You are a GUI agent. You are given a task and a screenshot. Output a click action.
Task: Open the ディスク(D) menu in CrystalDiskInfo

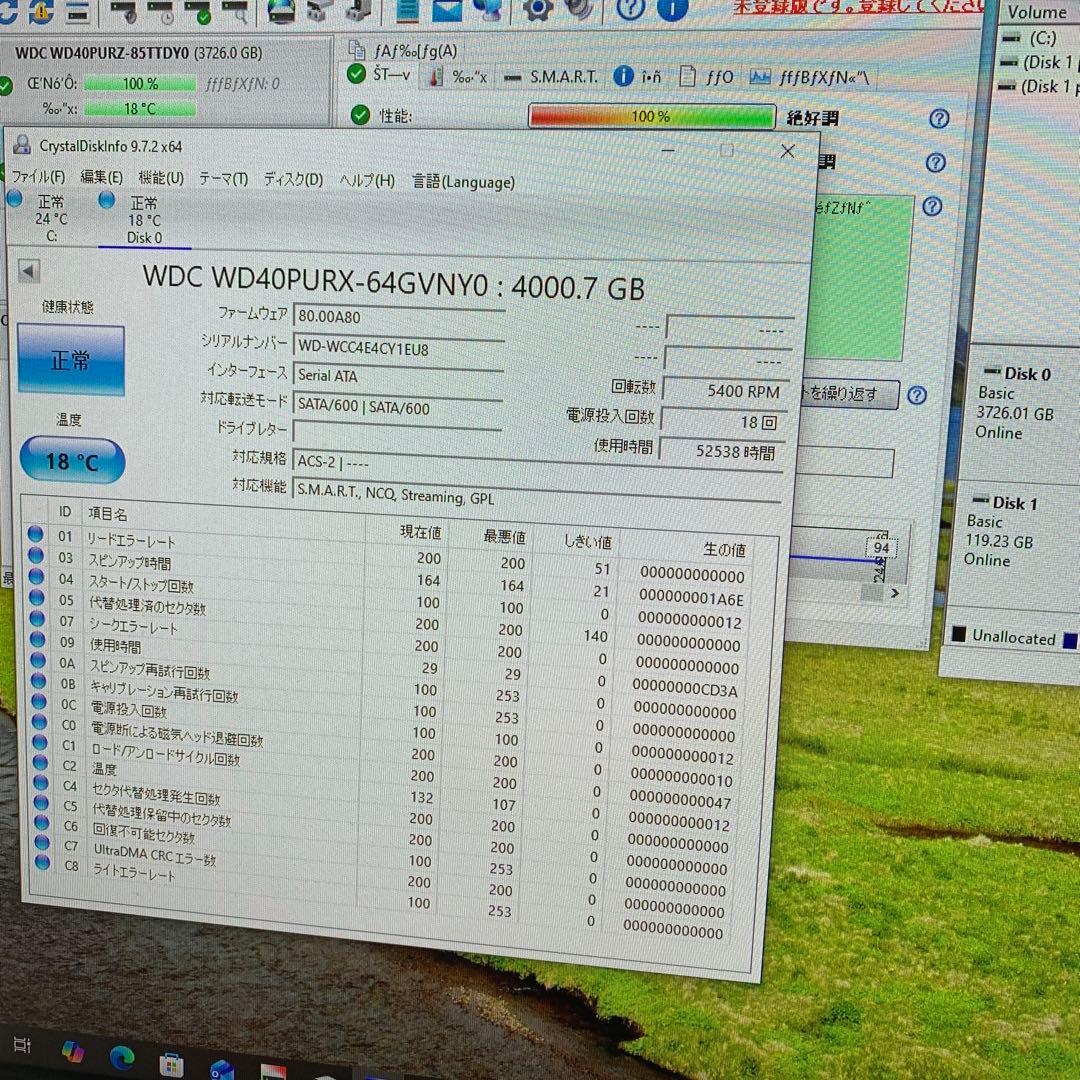click(x=293, y=180)
